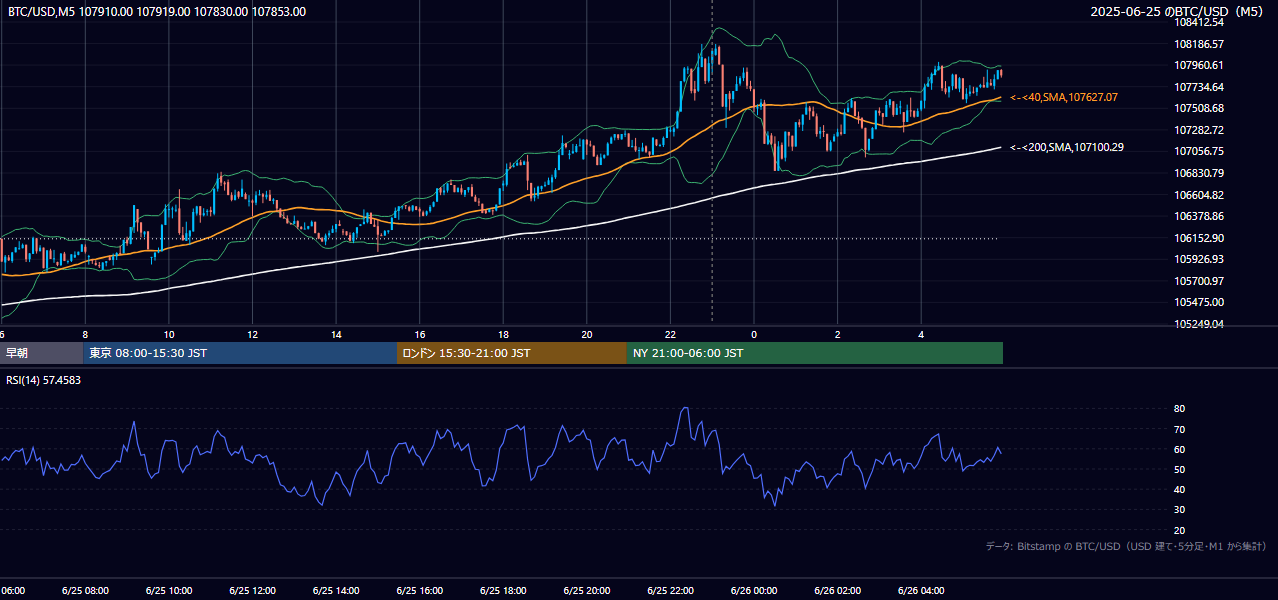This screenshot has width=1278, height=600.
Task: Click the bottom date label 6/25 10:00
Action: tap(169, 591)
